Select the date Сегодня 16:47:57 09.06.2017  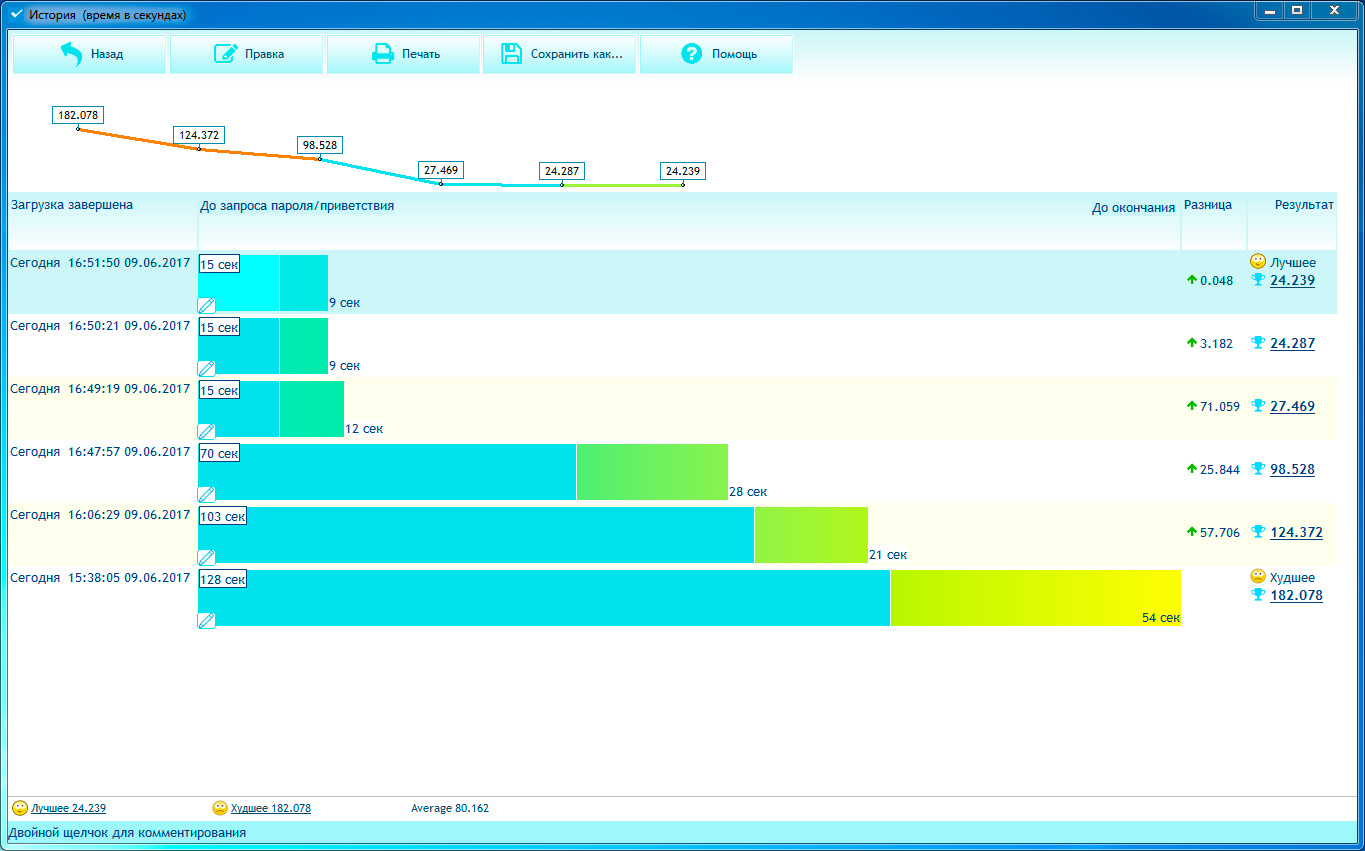point(100,452)
